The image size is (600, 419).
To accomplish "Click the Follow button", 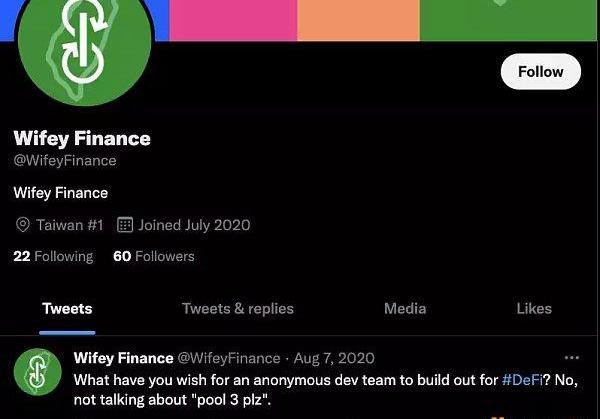I will pos(540,71).
